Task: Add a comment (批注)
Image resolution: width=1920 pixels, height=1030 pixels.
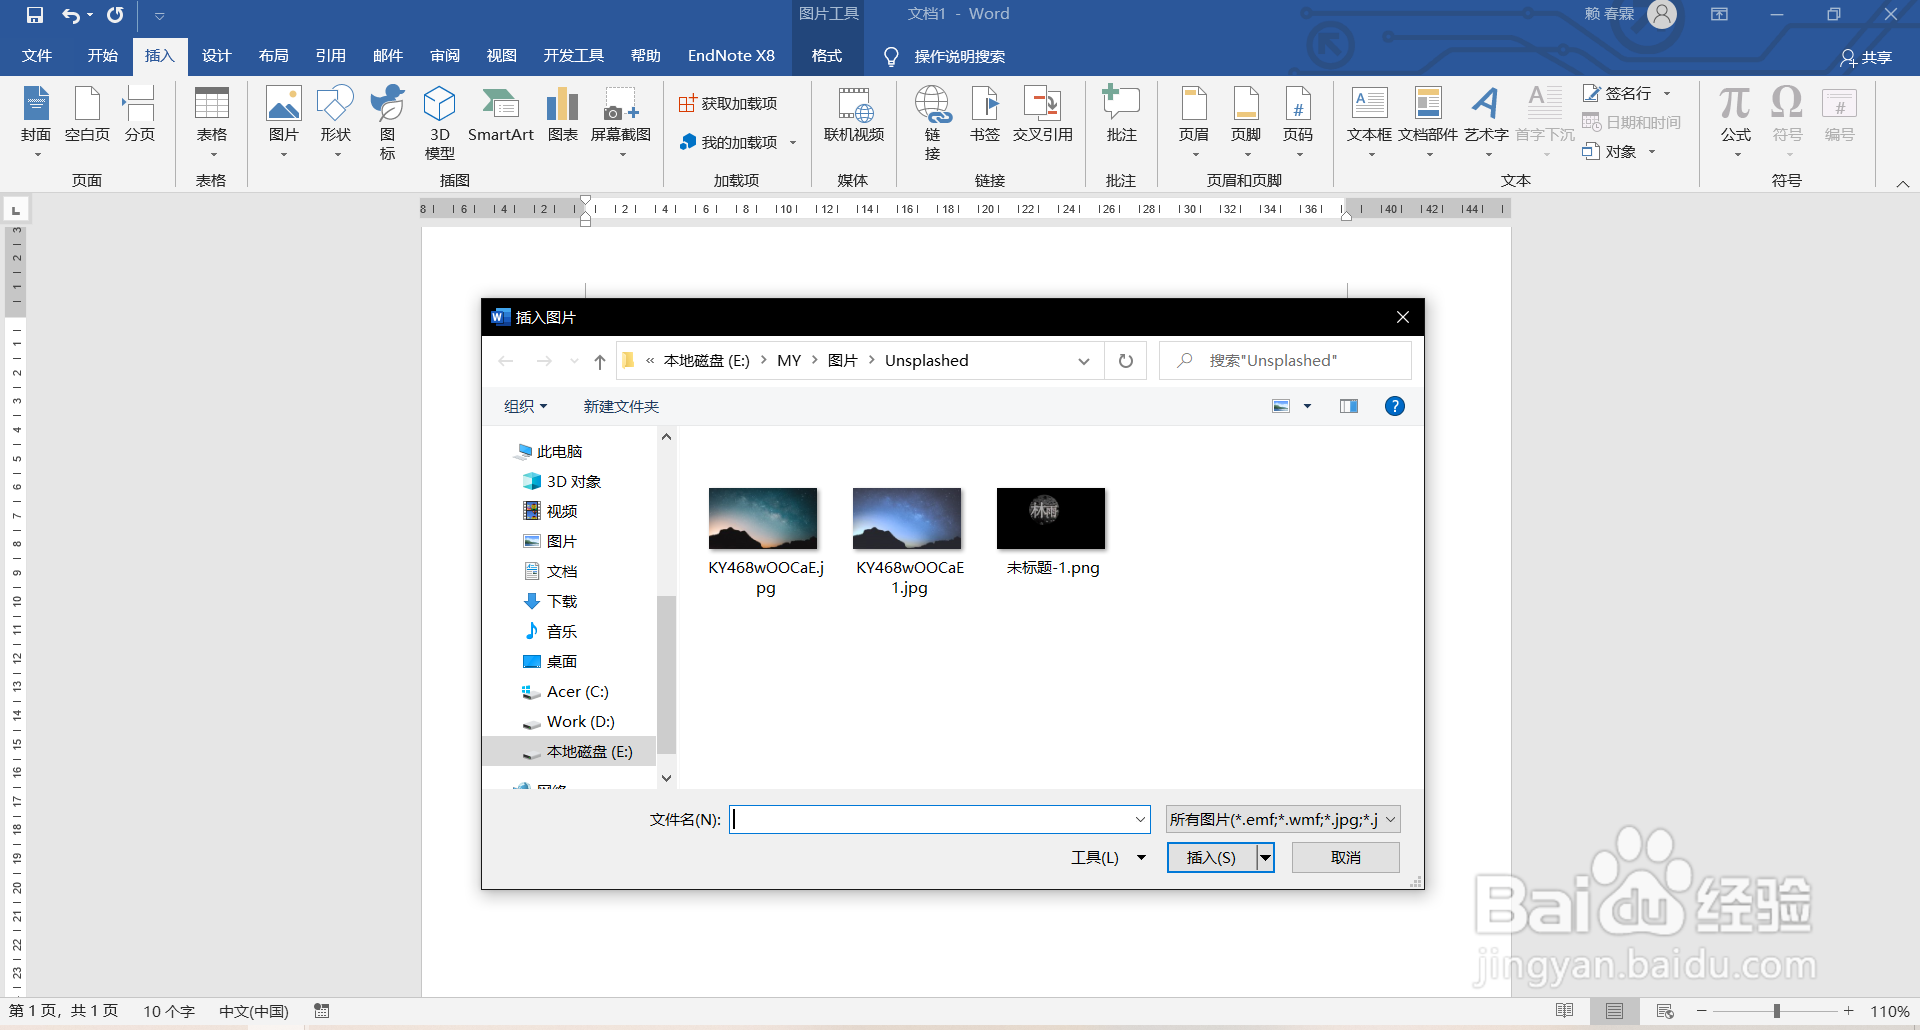Action: coord(1121,116)
